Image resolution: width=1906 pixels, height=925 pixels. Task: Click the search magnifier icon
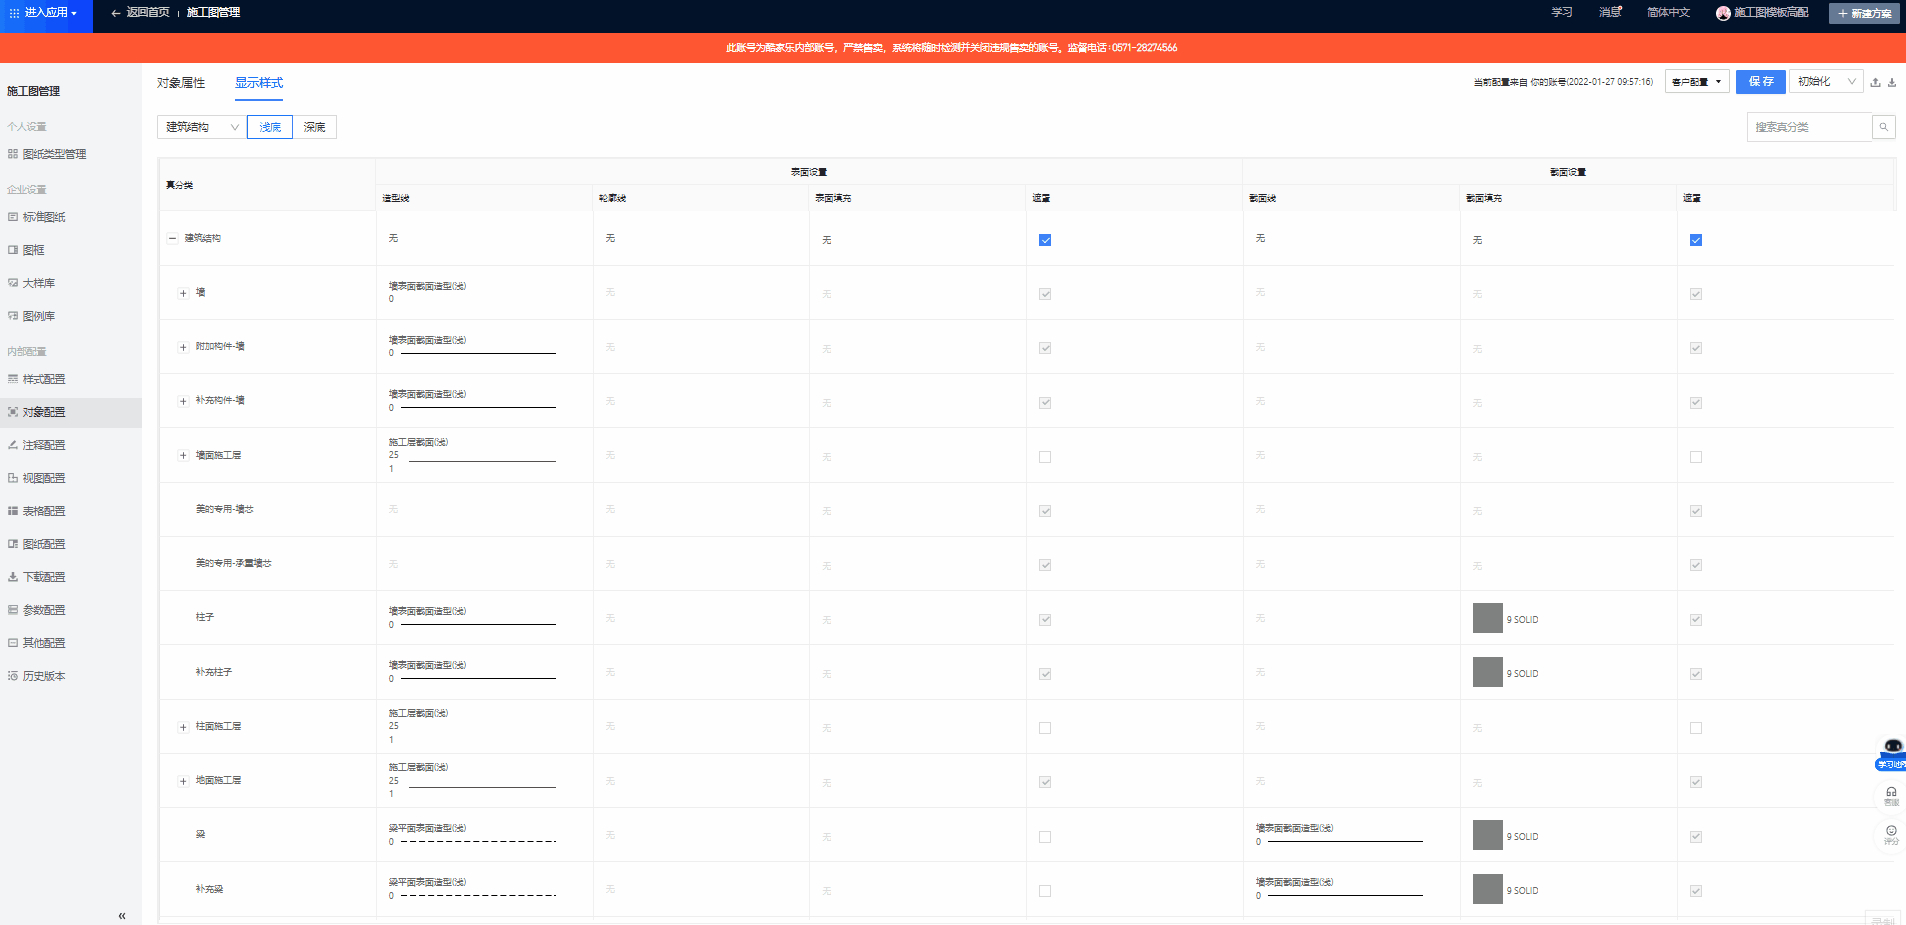(x=1883, y=127)
